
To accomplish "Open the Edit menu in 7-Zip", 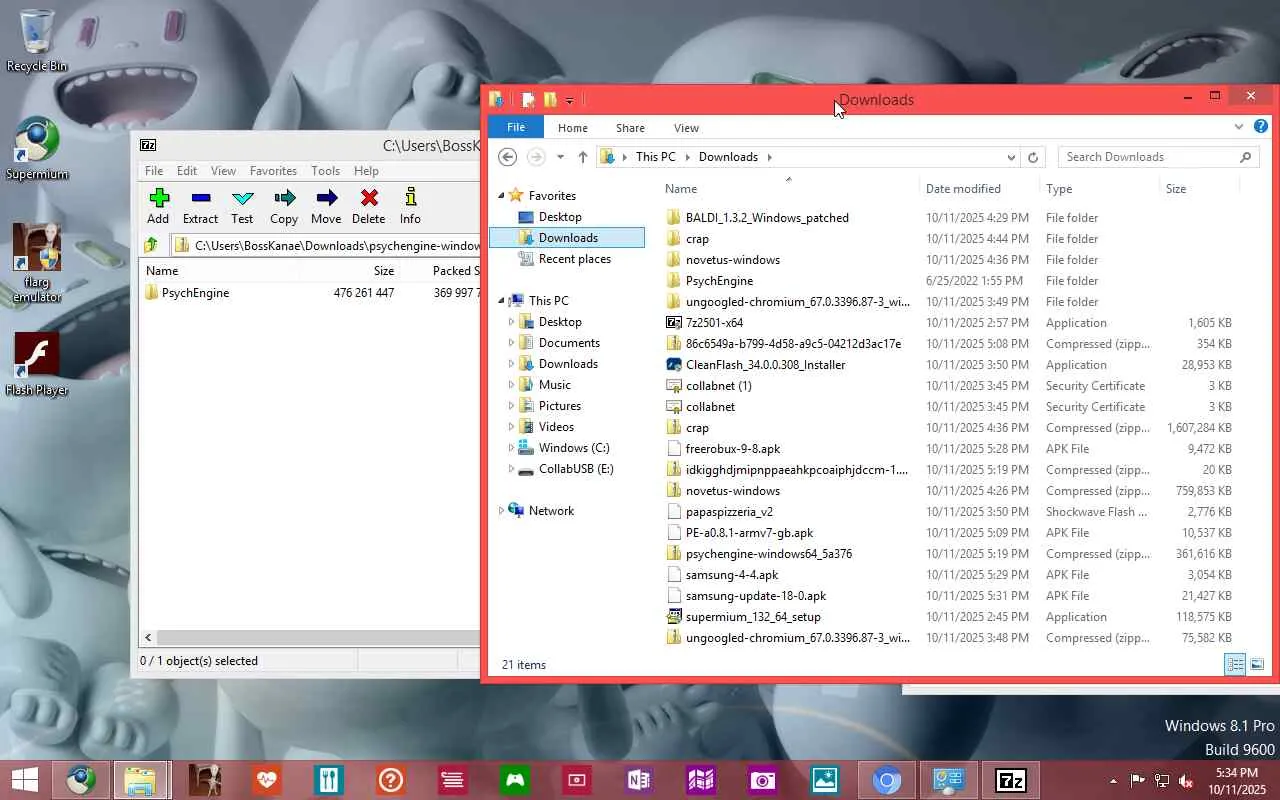I will click(x=187, y=171).
